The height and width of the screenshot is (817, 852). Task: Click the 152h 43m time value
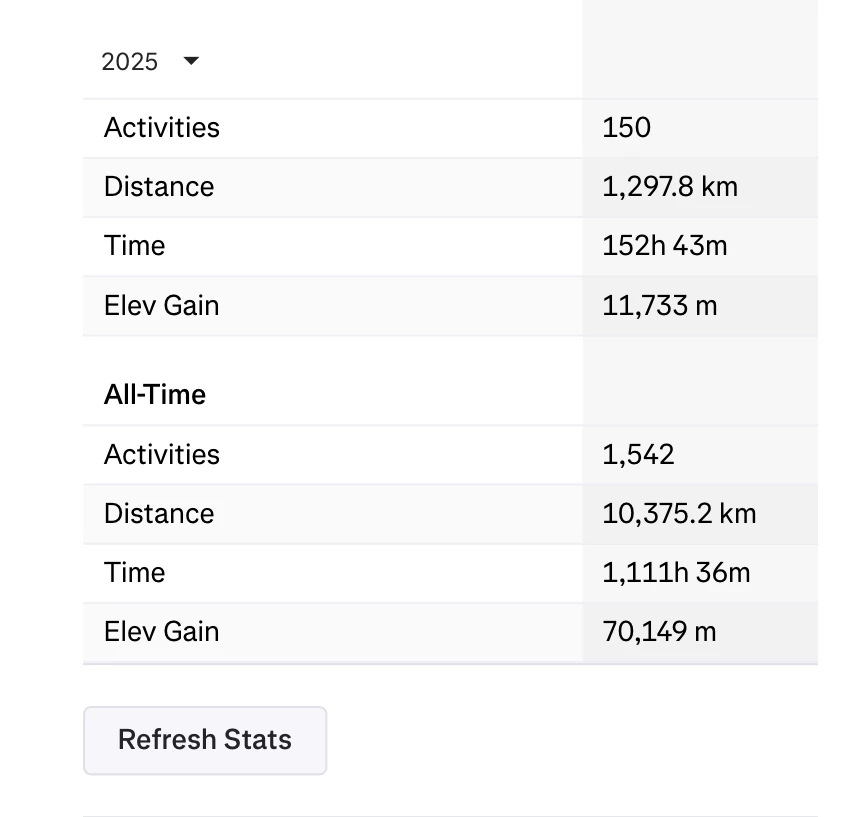[665, 246]
